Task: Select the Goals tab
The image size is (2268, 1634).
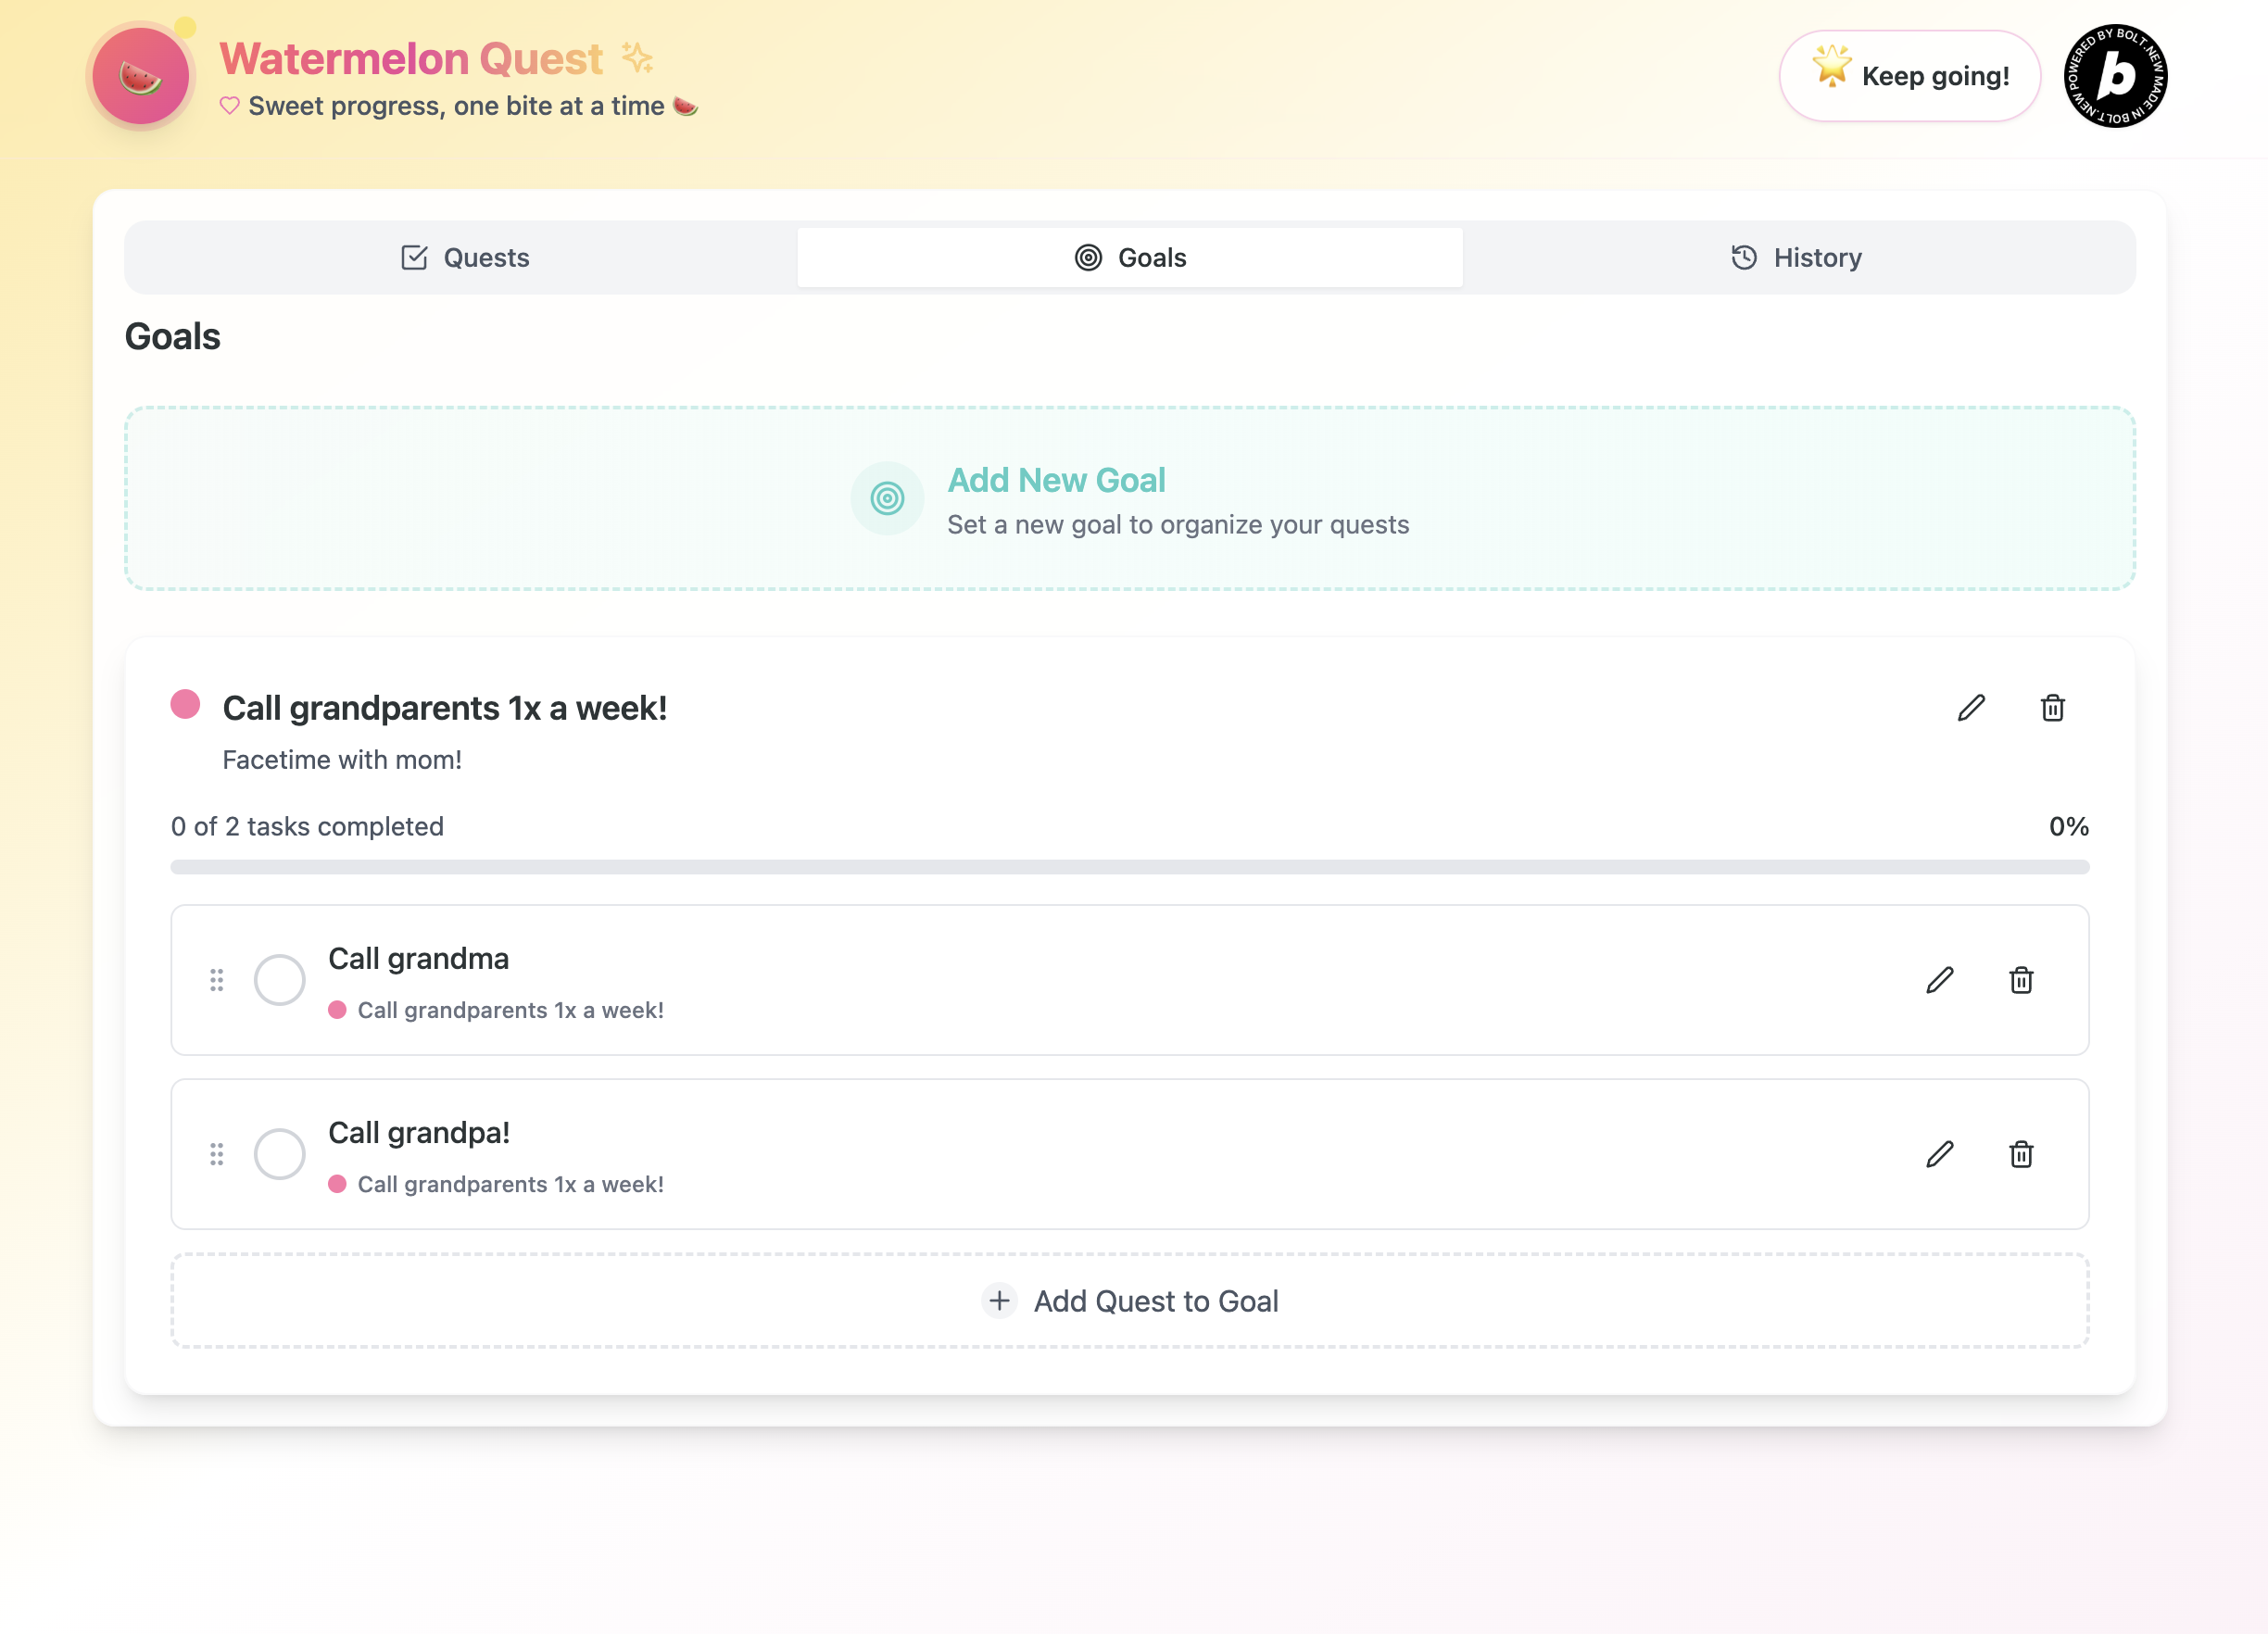Action: pyautogui.click(x=1130, y=258)
